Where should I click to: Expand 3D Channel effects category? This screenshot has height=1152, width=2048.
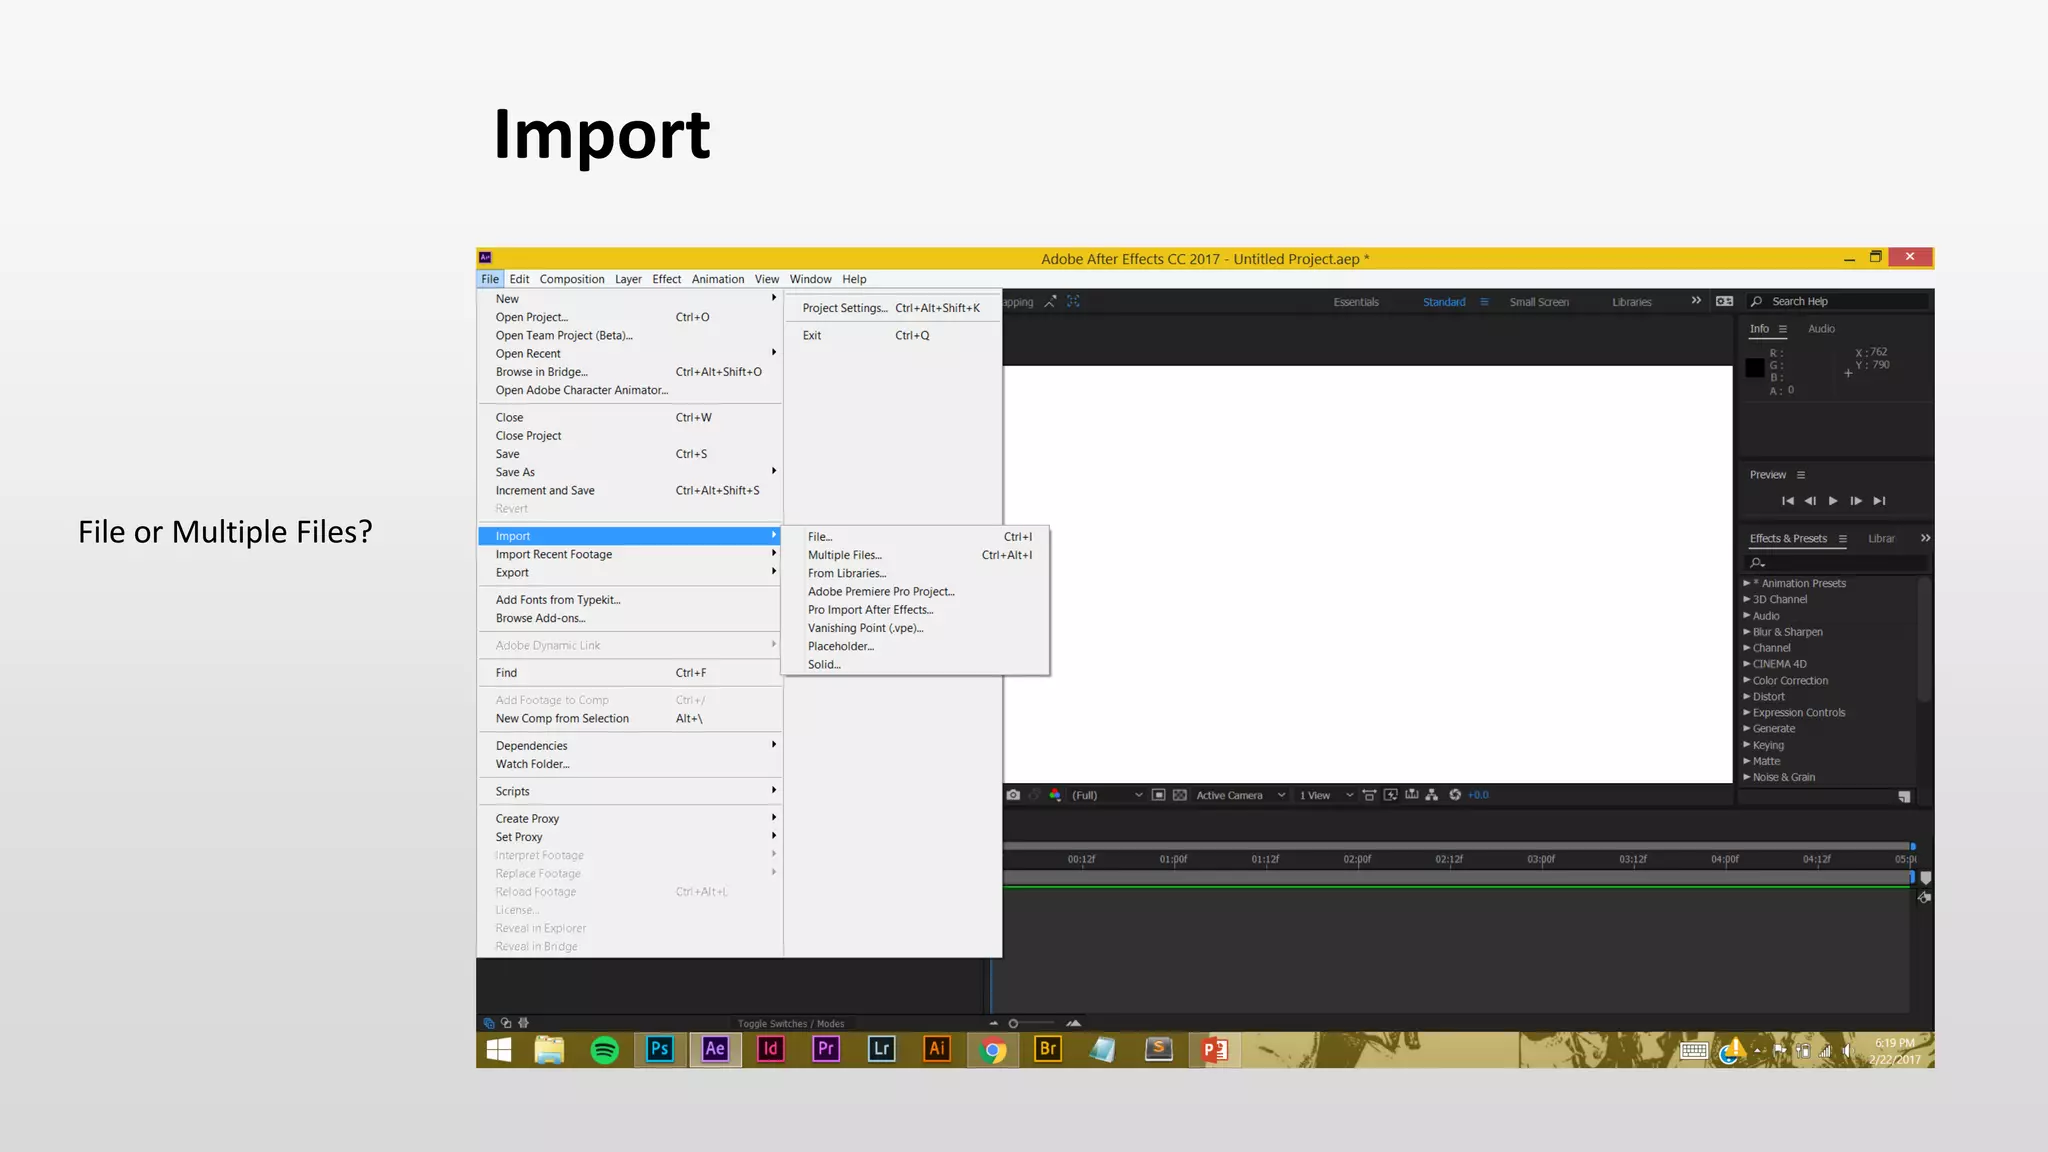pyautogui.click(x=1747, y=599)
